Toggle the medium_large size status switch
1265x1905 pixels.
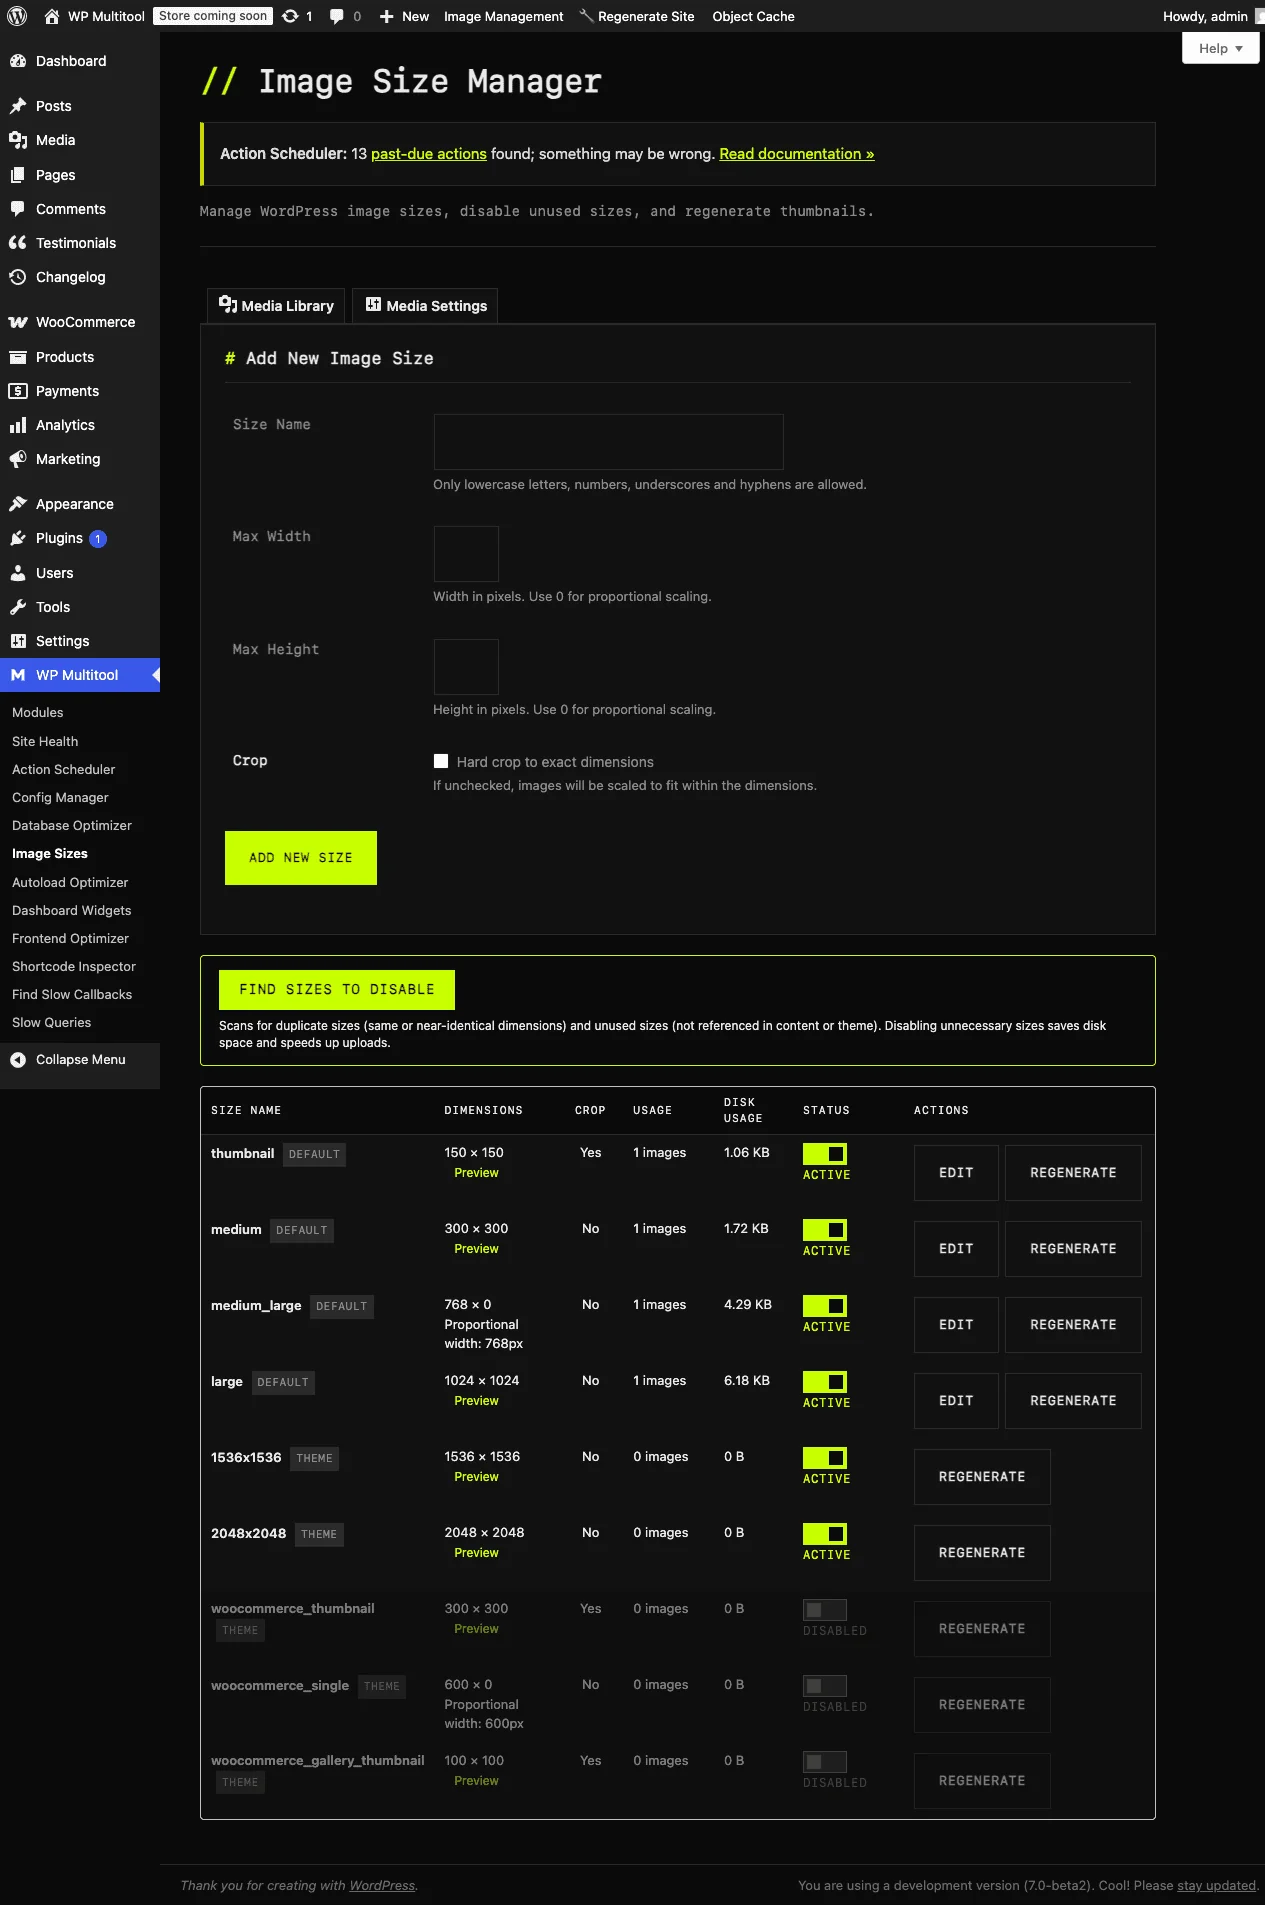coord(825,1306)
